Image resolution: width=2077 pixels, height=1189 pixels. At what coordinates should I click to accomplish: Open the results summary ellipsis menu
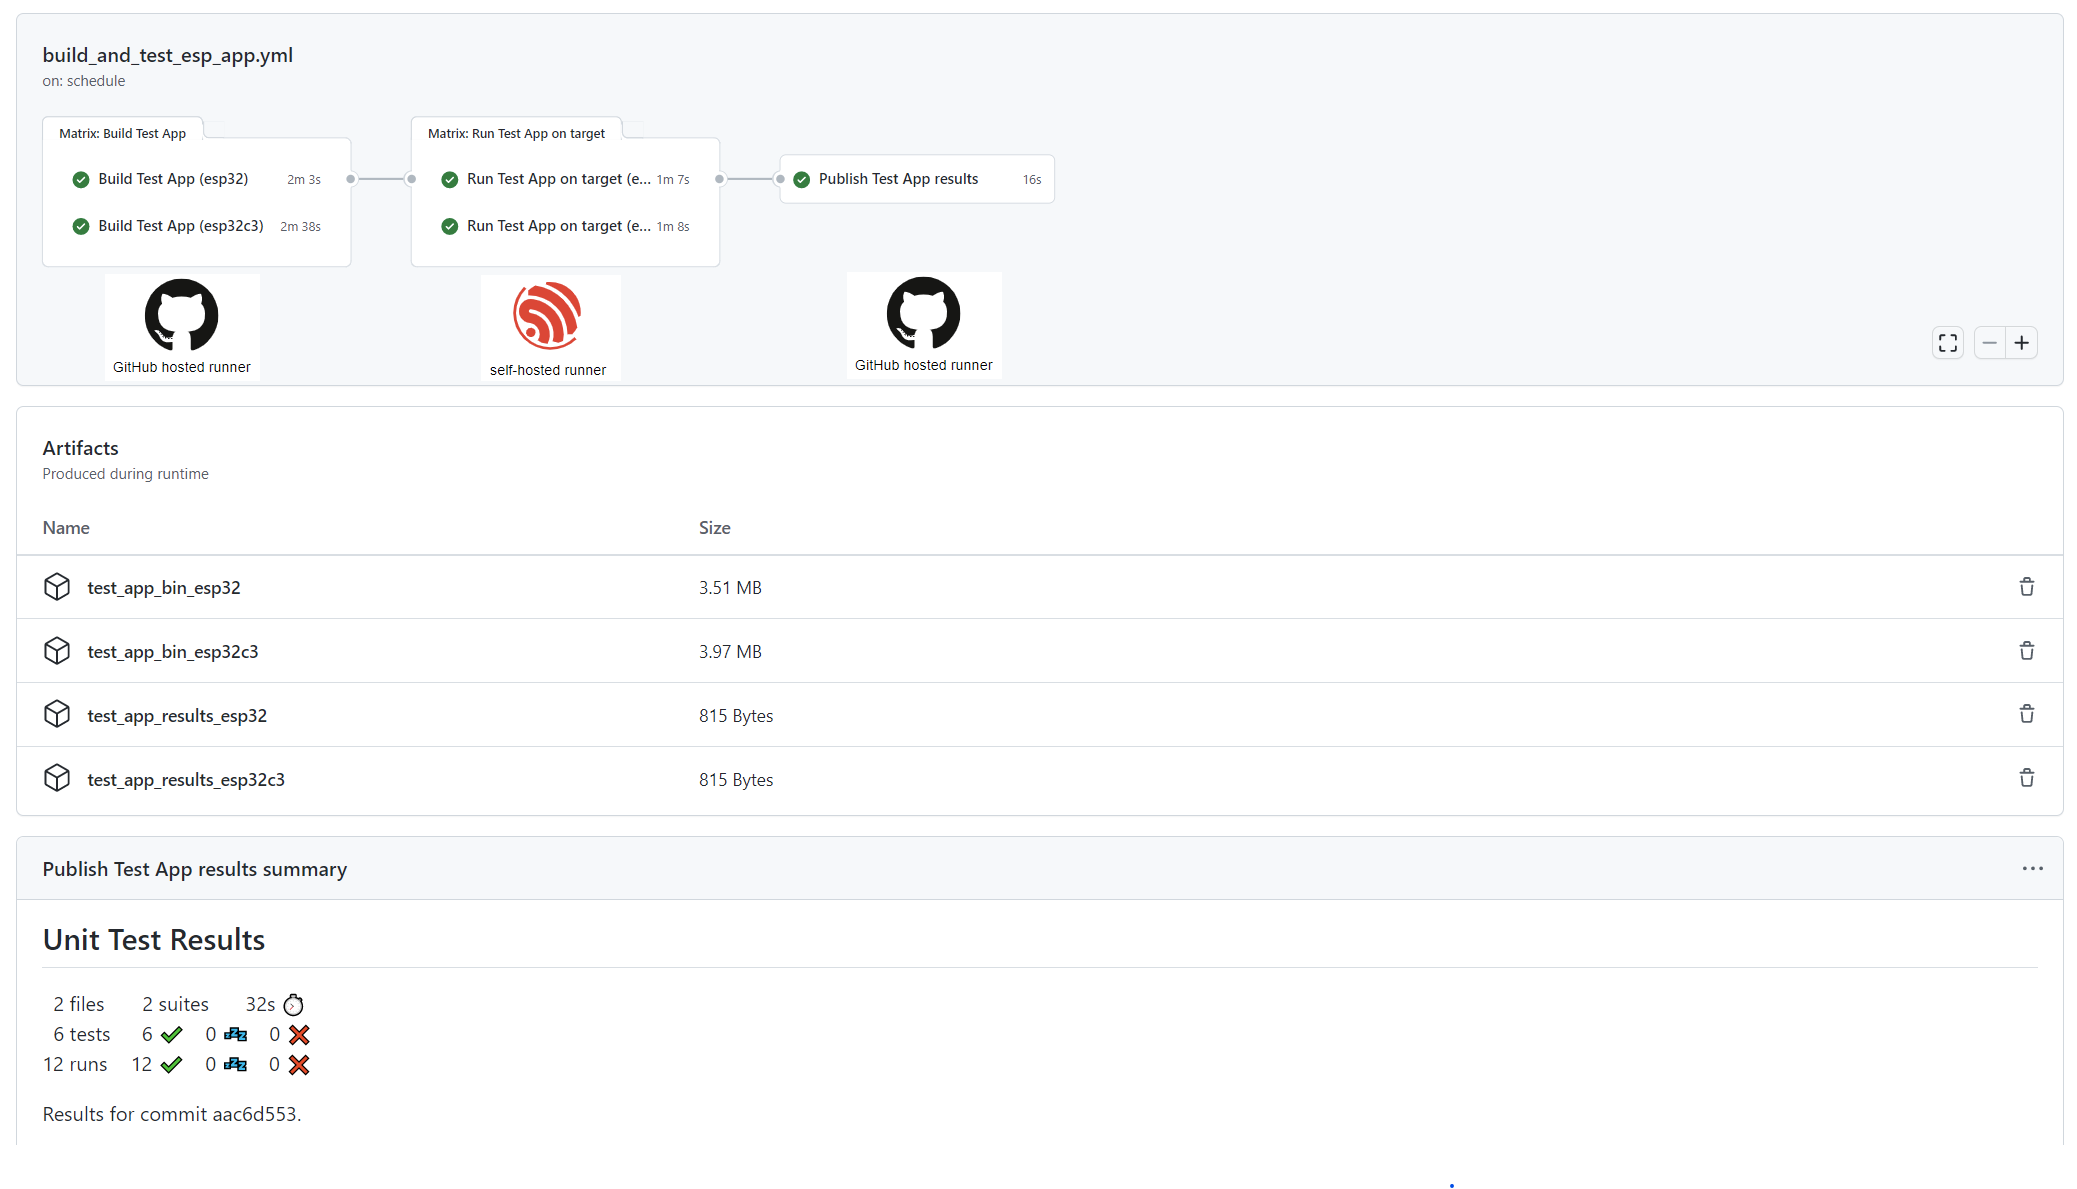[x=2032, y=868]
